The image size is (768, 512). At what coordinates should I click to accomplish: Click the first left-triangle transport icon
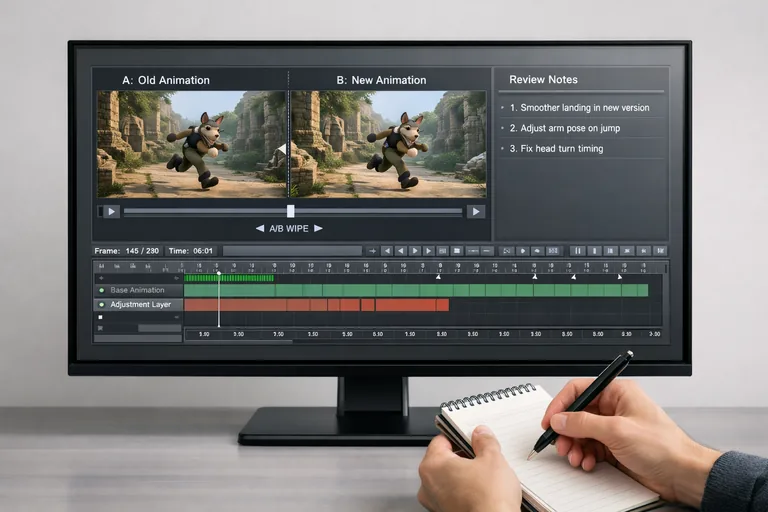pyautogui.click(x=386, y=250)
